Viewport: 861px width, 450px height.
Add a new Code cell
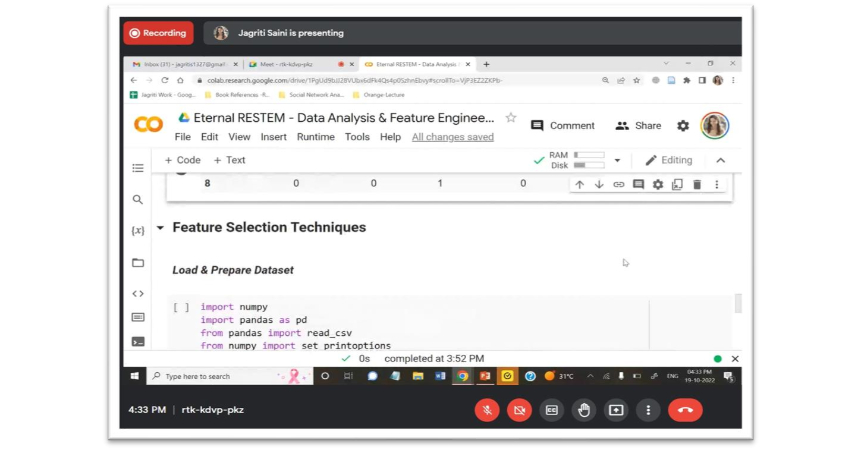coord(182,160)
